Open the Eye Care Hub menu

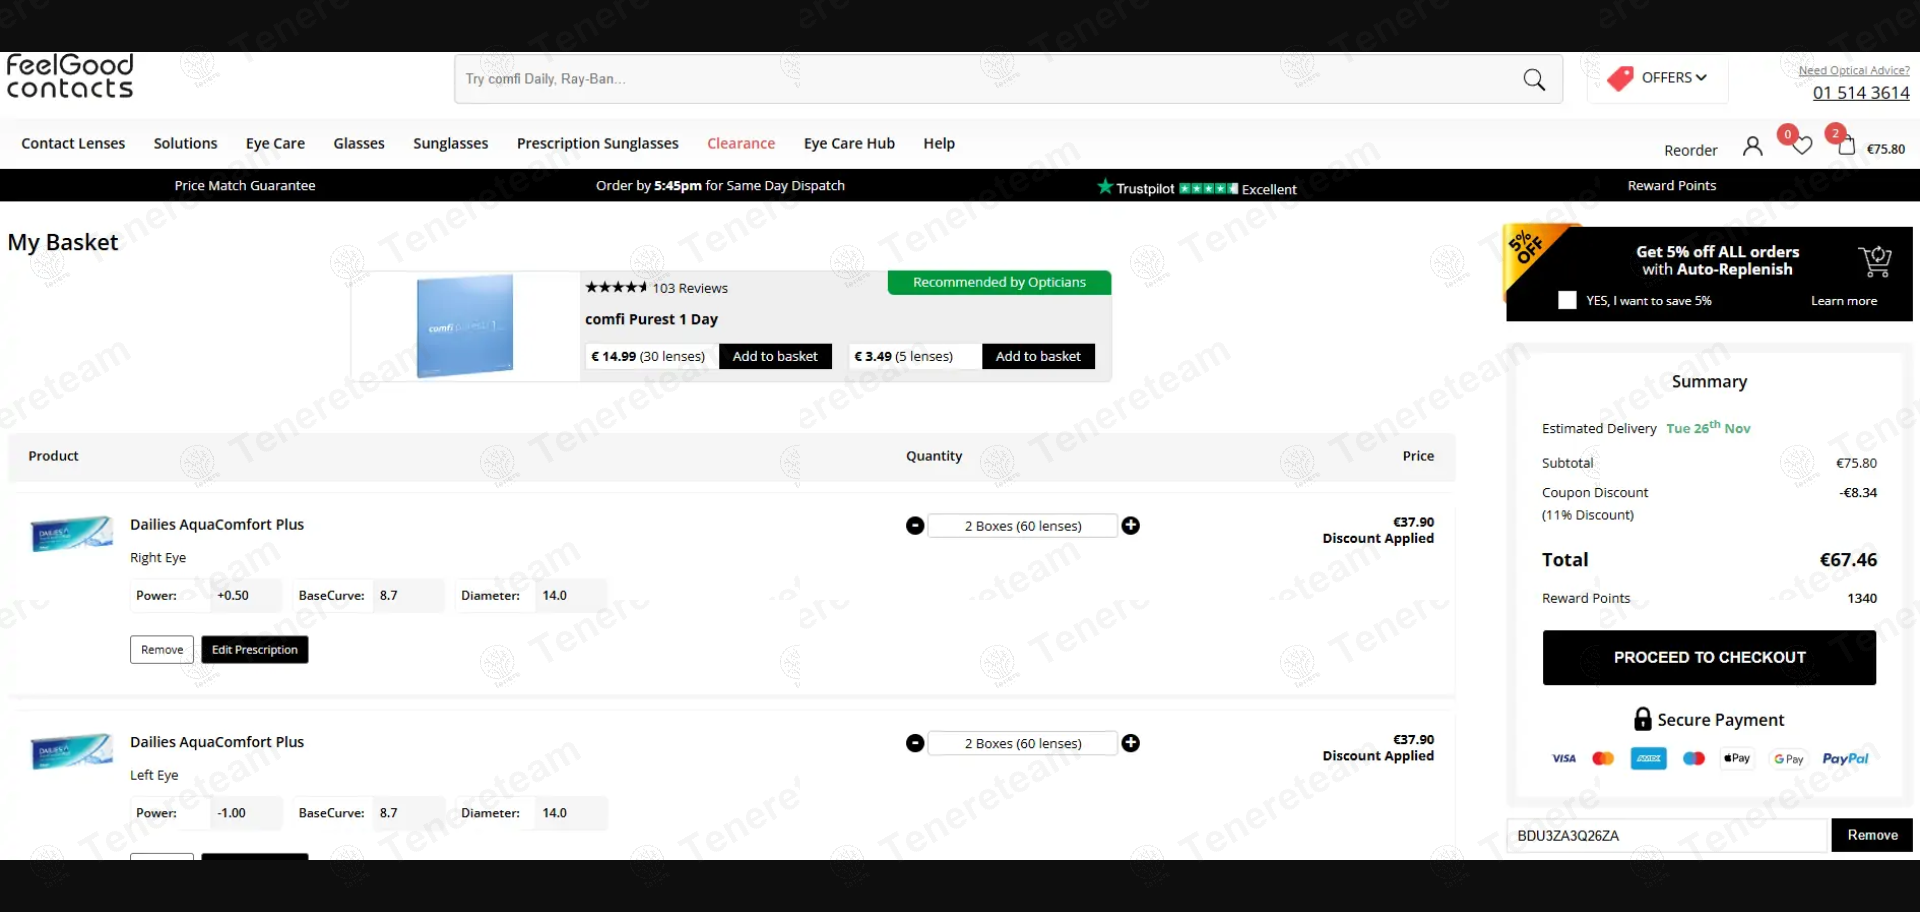point(849,144)
